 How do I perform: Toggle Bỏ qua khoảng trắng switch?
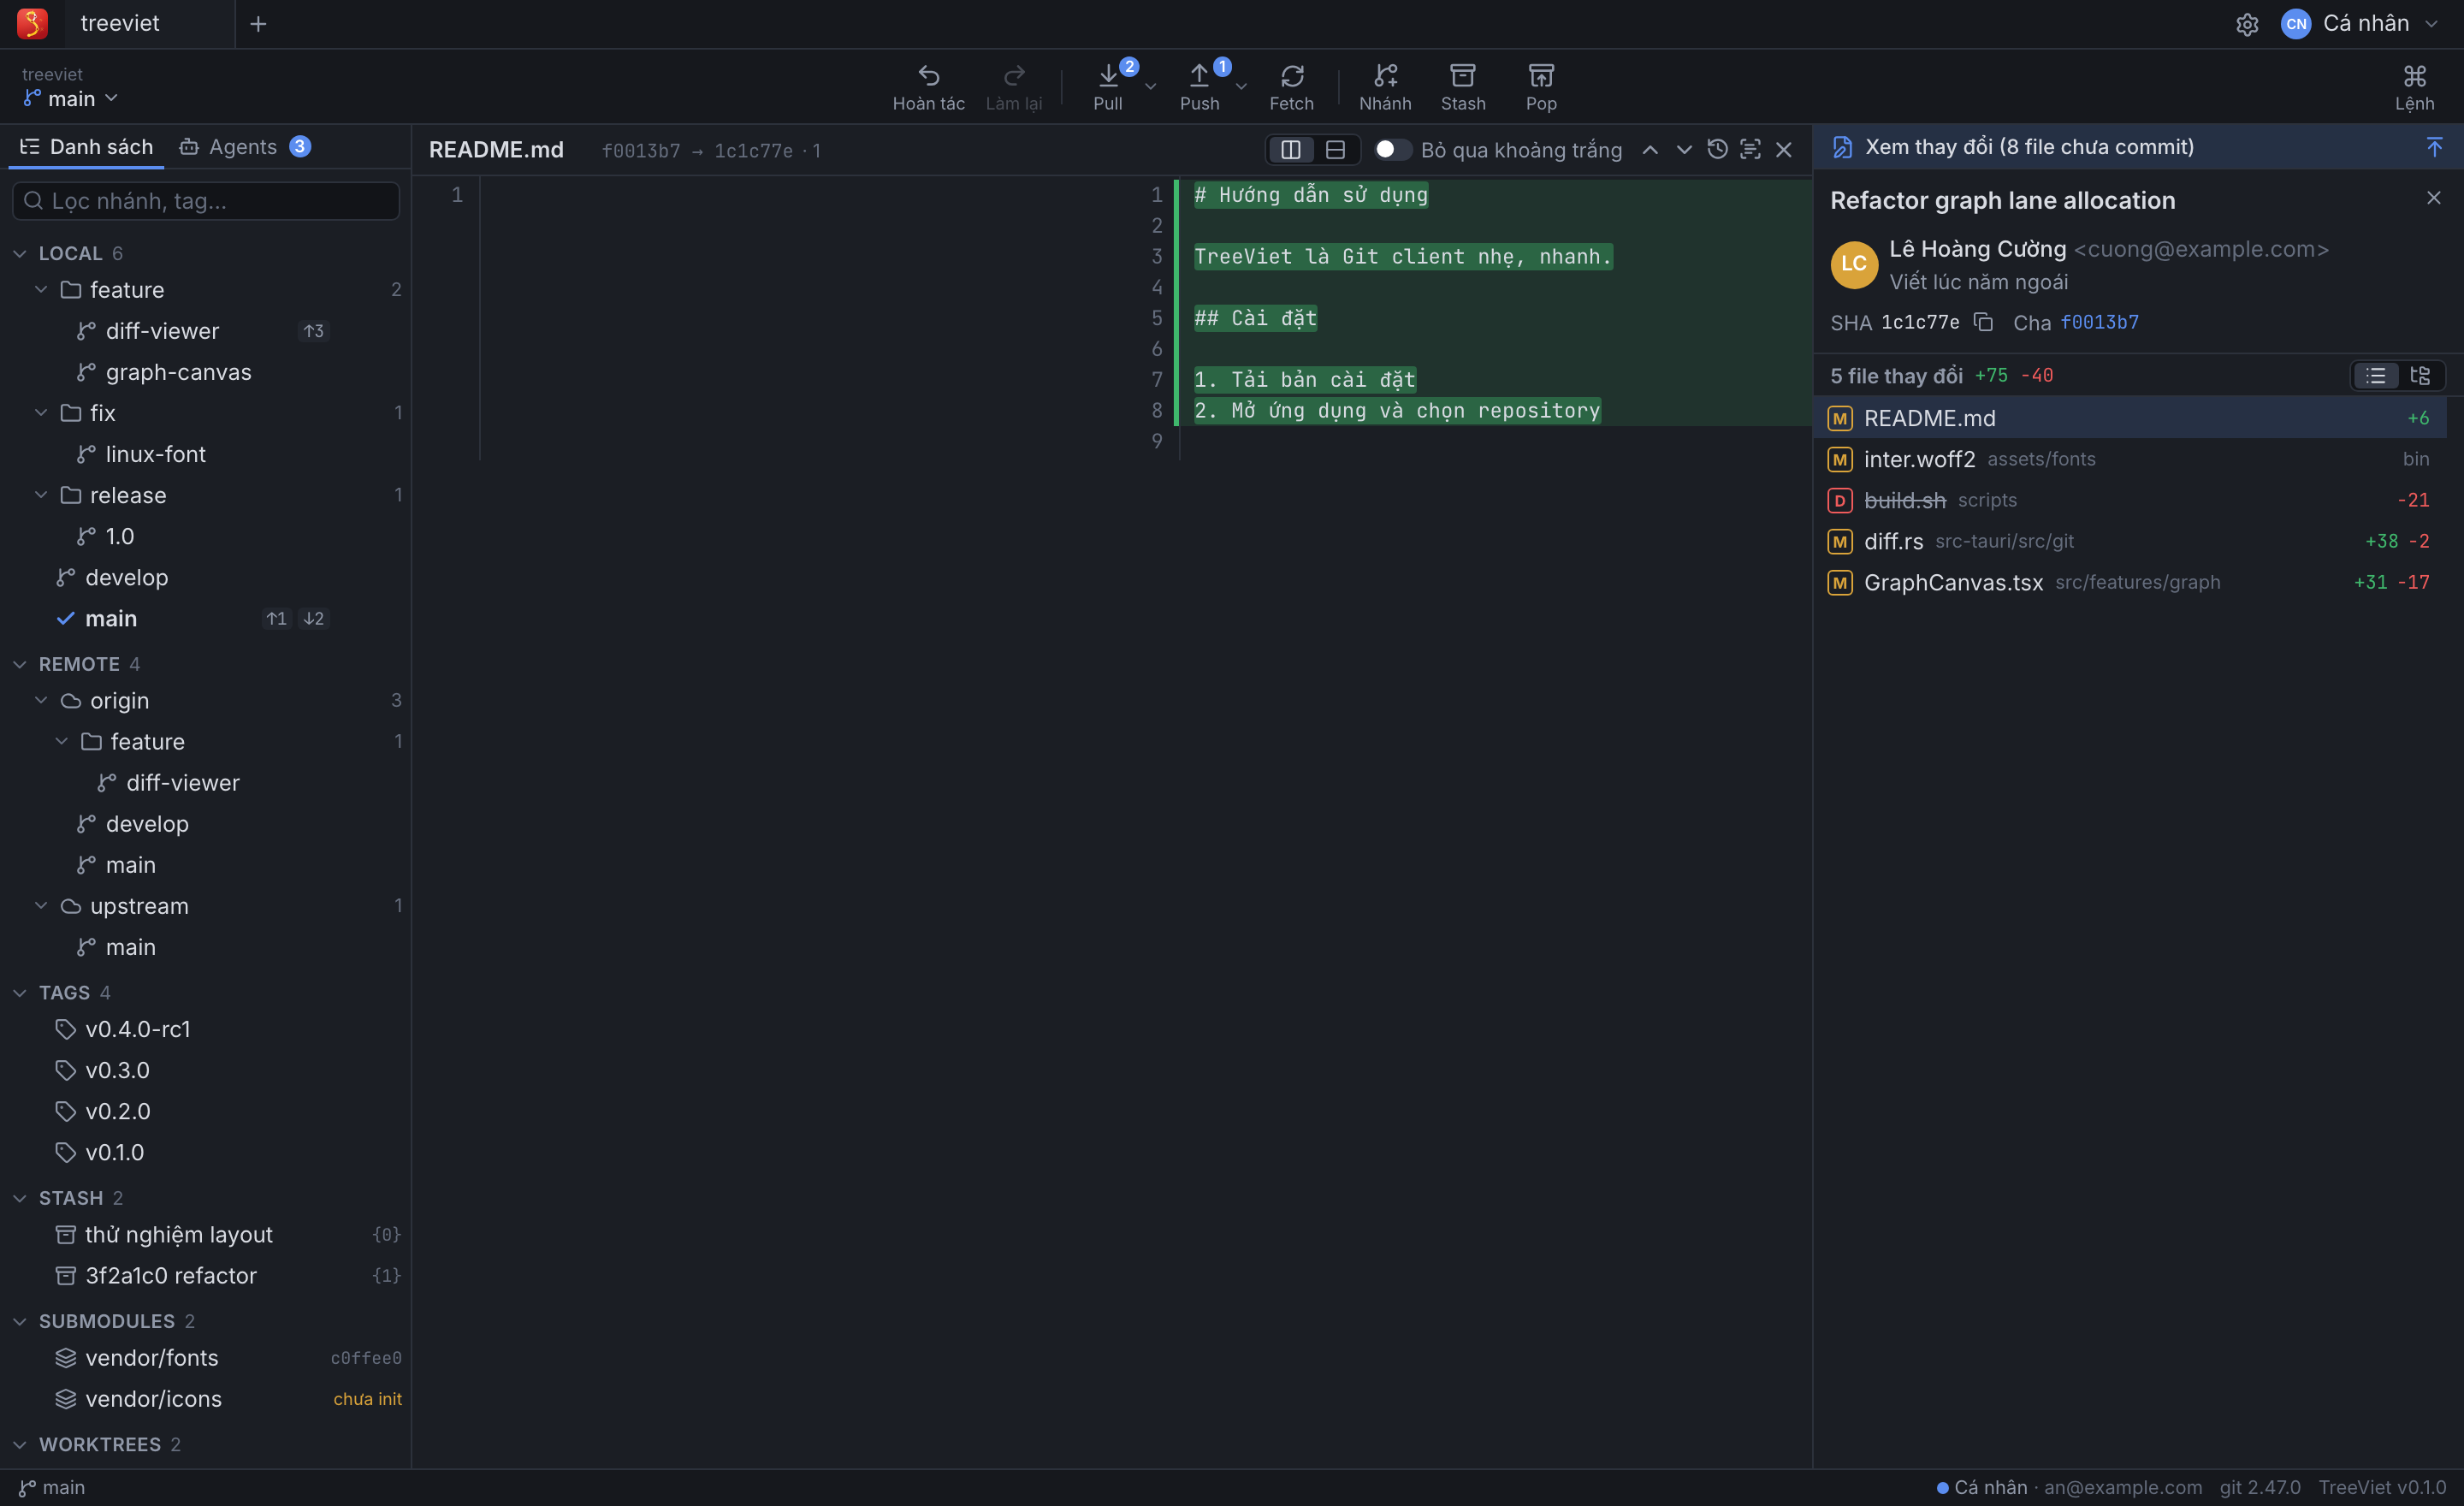(x=1392, y=150)
